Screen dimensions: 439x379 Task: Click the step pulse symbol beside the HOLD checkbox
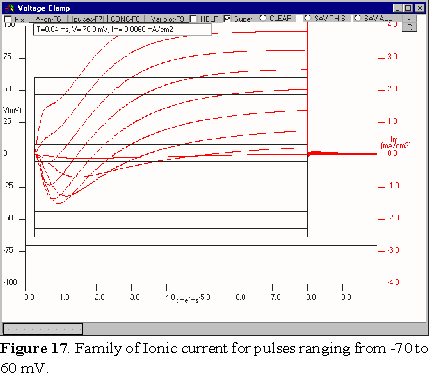coord(216,19)
